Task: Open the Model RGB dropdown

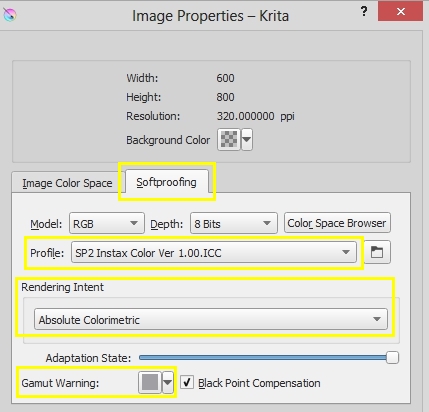Action: tap(107, 223)
